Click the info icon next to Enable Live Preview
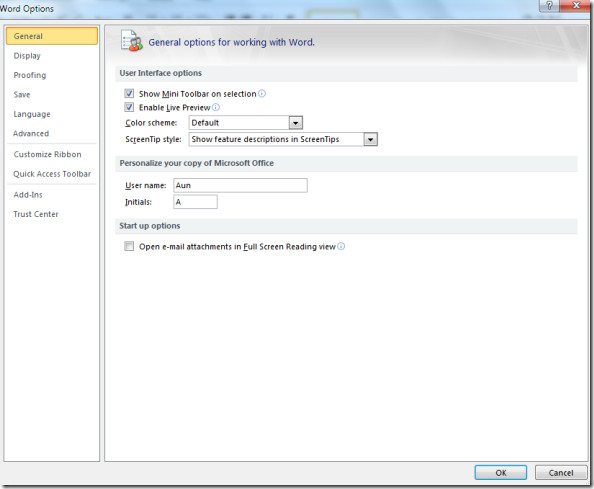This screenshot has height=489, width=594. point(216,107)
